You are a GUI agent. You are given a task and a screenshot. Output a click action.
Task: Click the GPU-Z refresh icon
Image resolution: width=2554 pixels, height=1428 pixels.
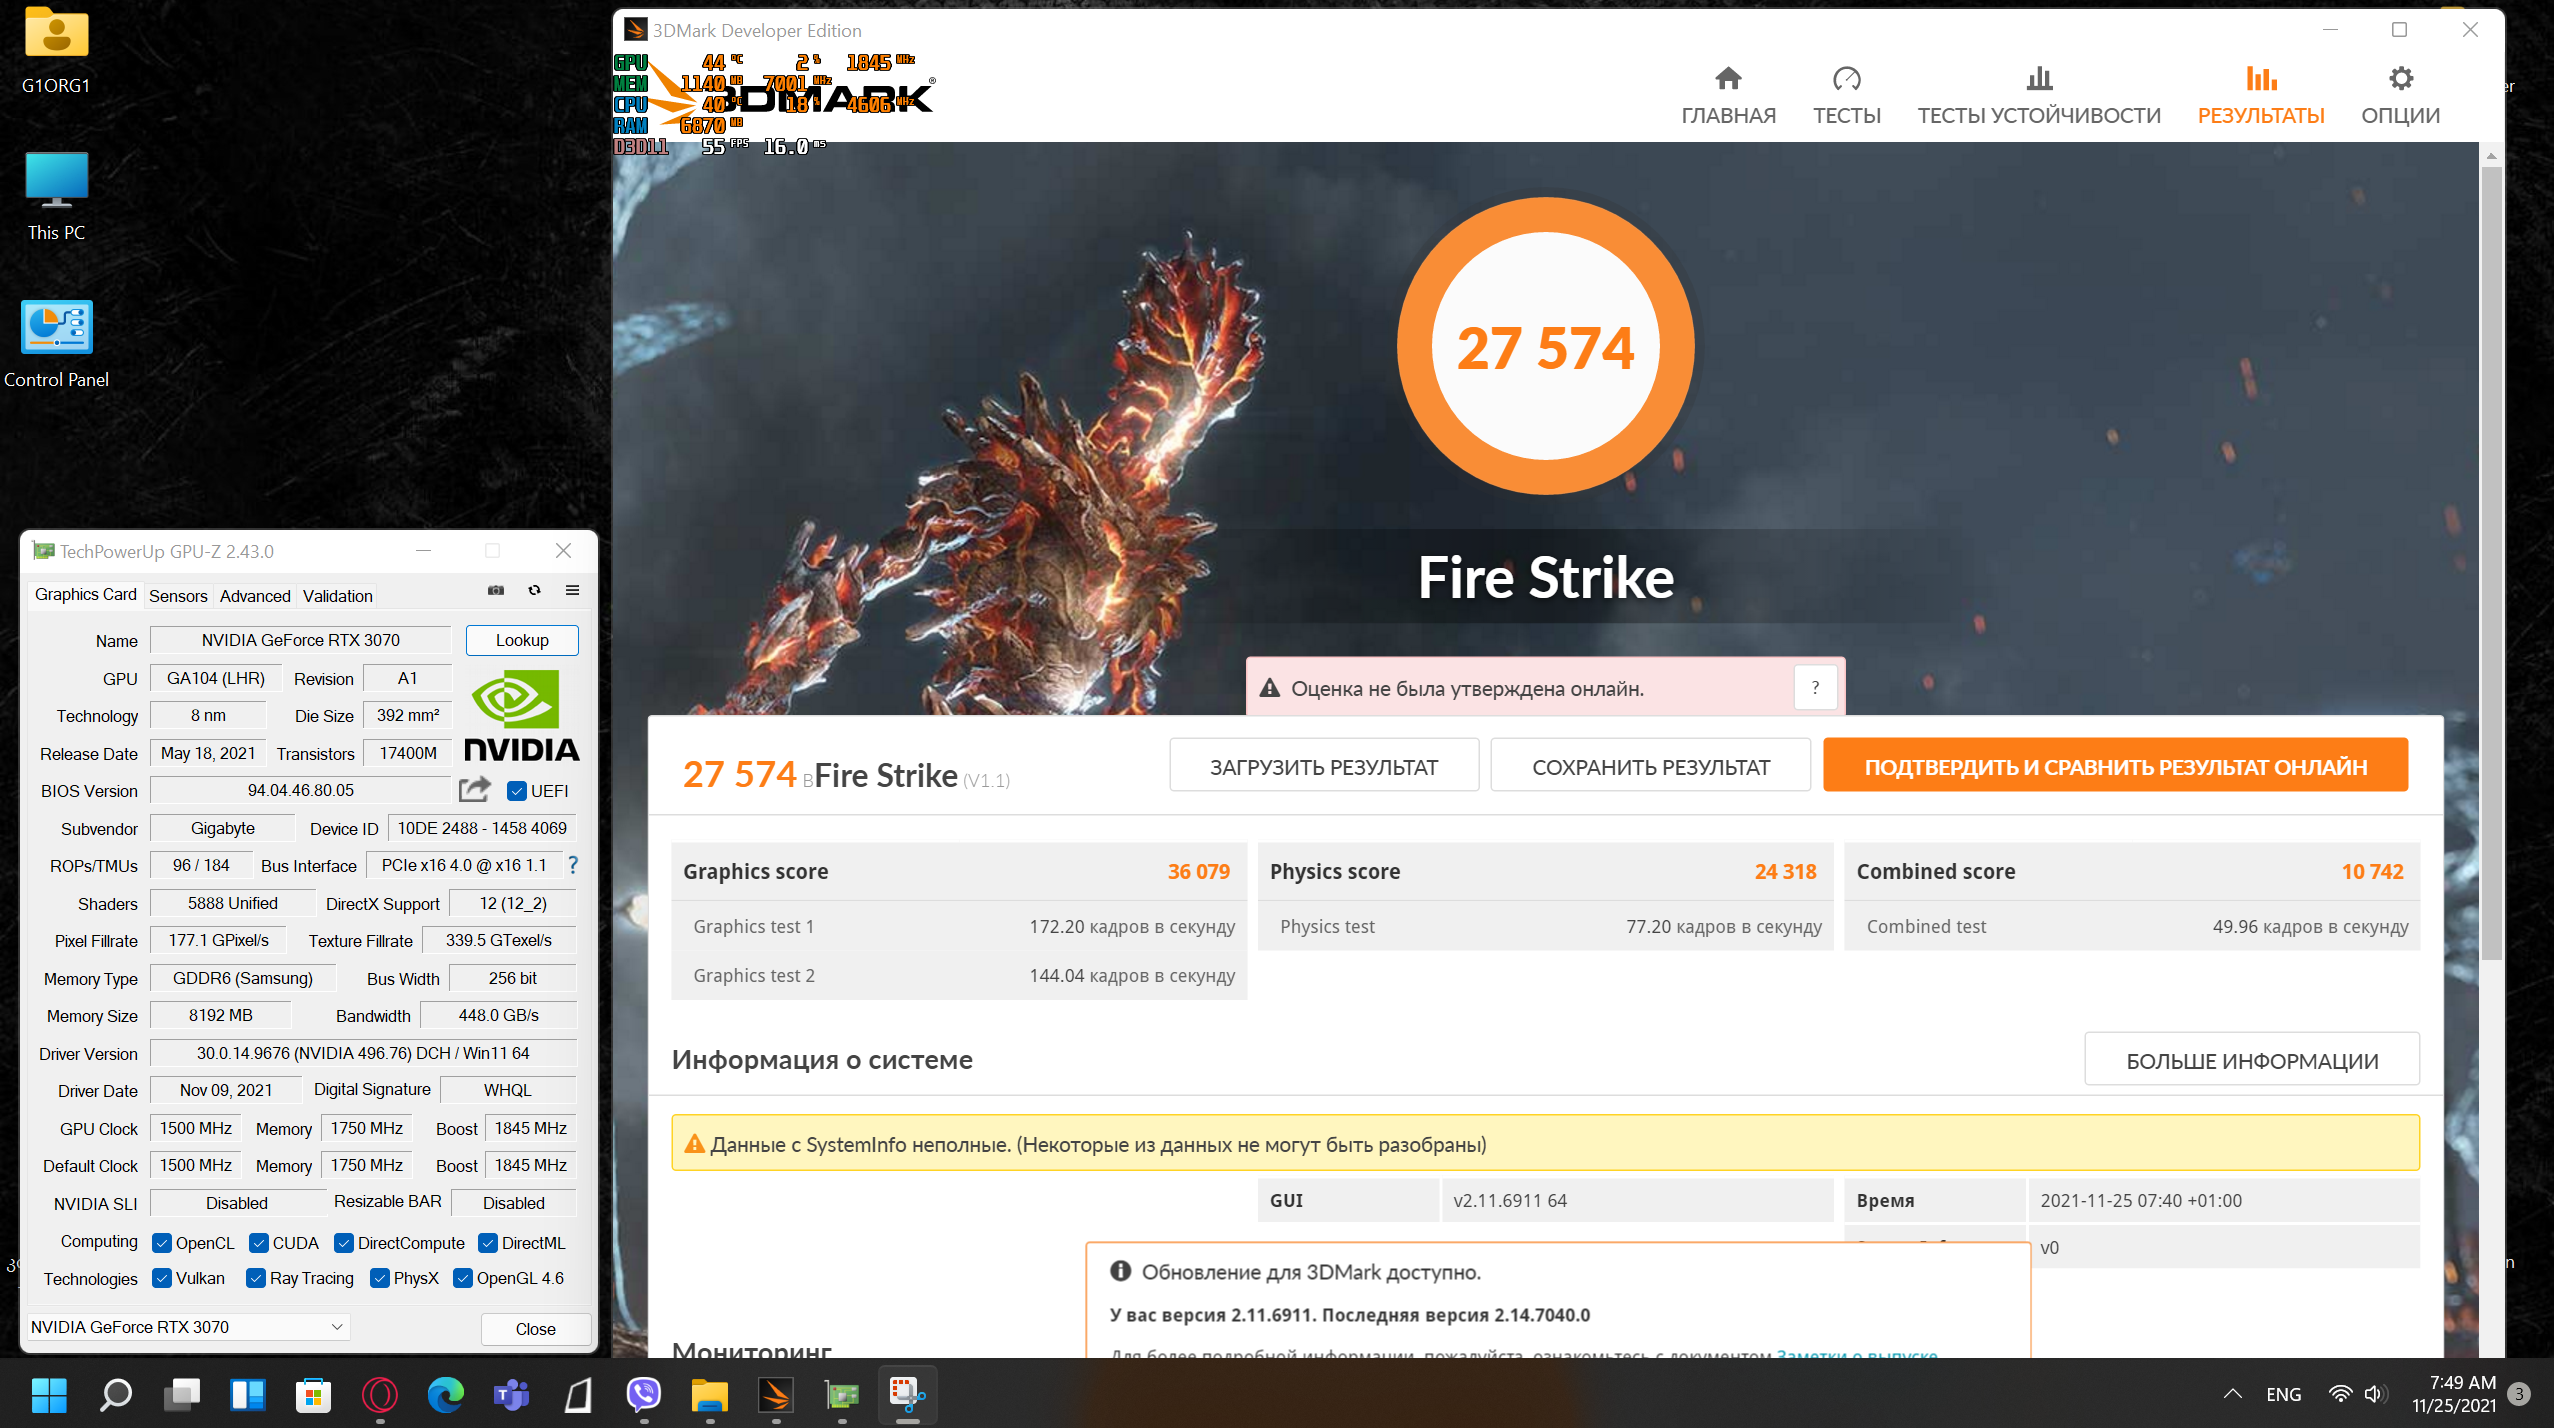tap(534, 590)
